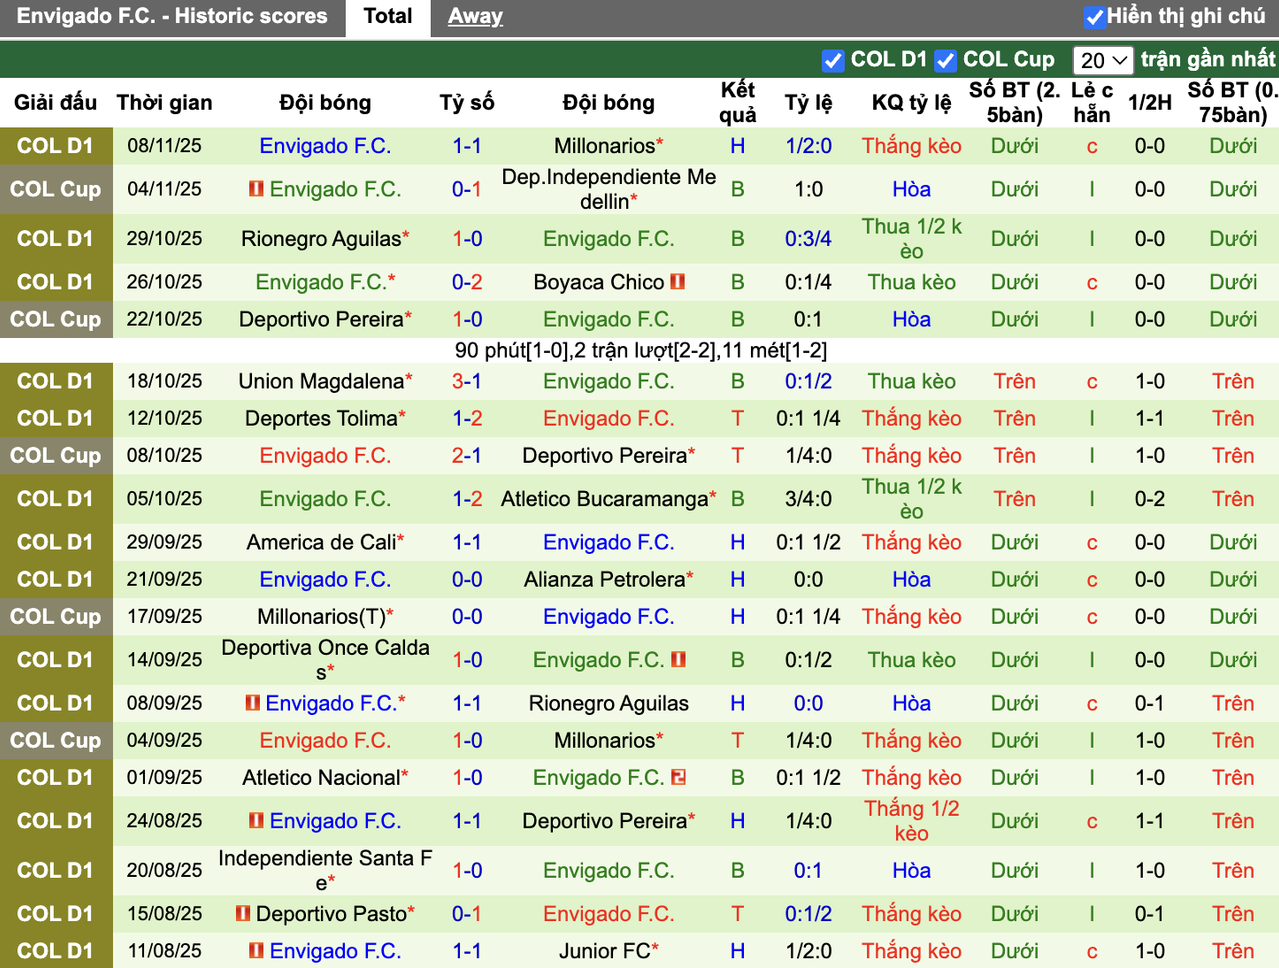Open Deportivo Pereira link on 22/10/25

click(321, 319)
